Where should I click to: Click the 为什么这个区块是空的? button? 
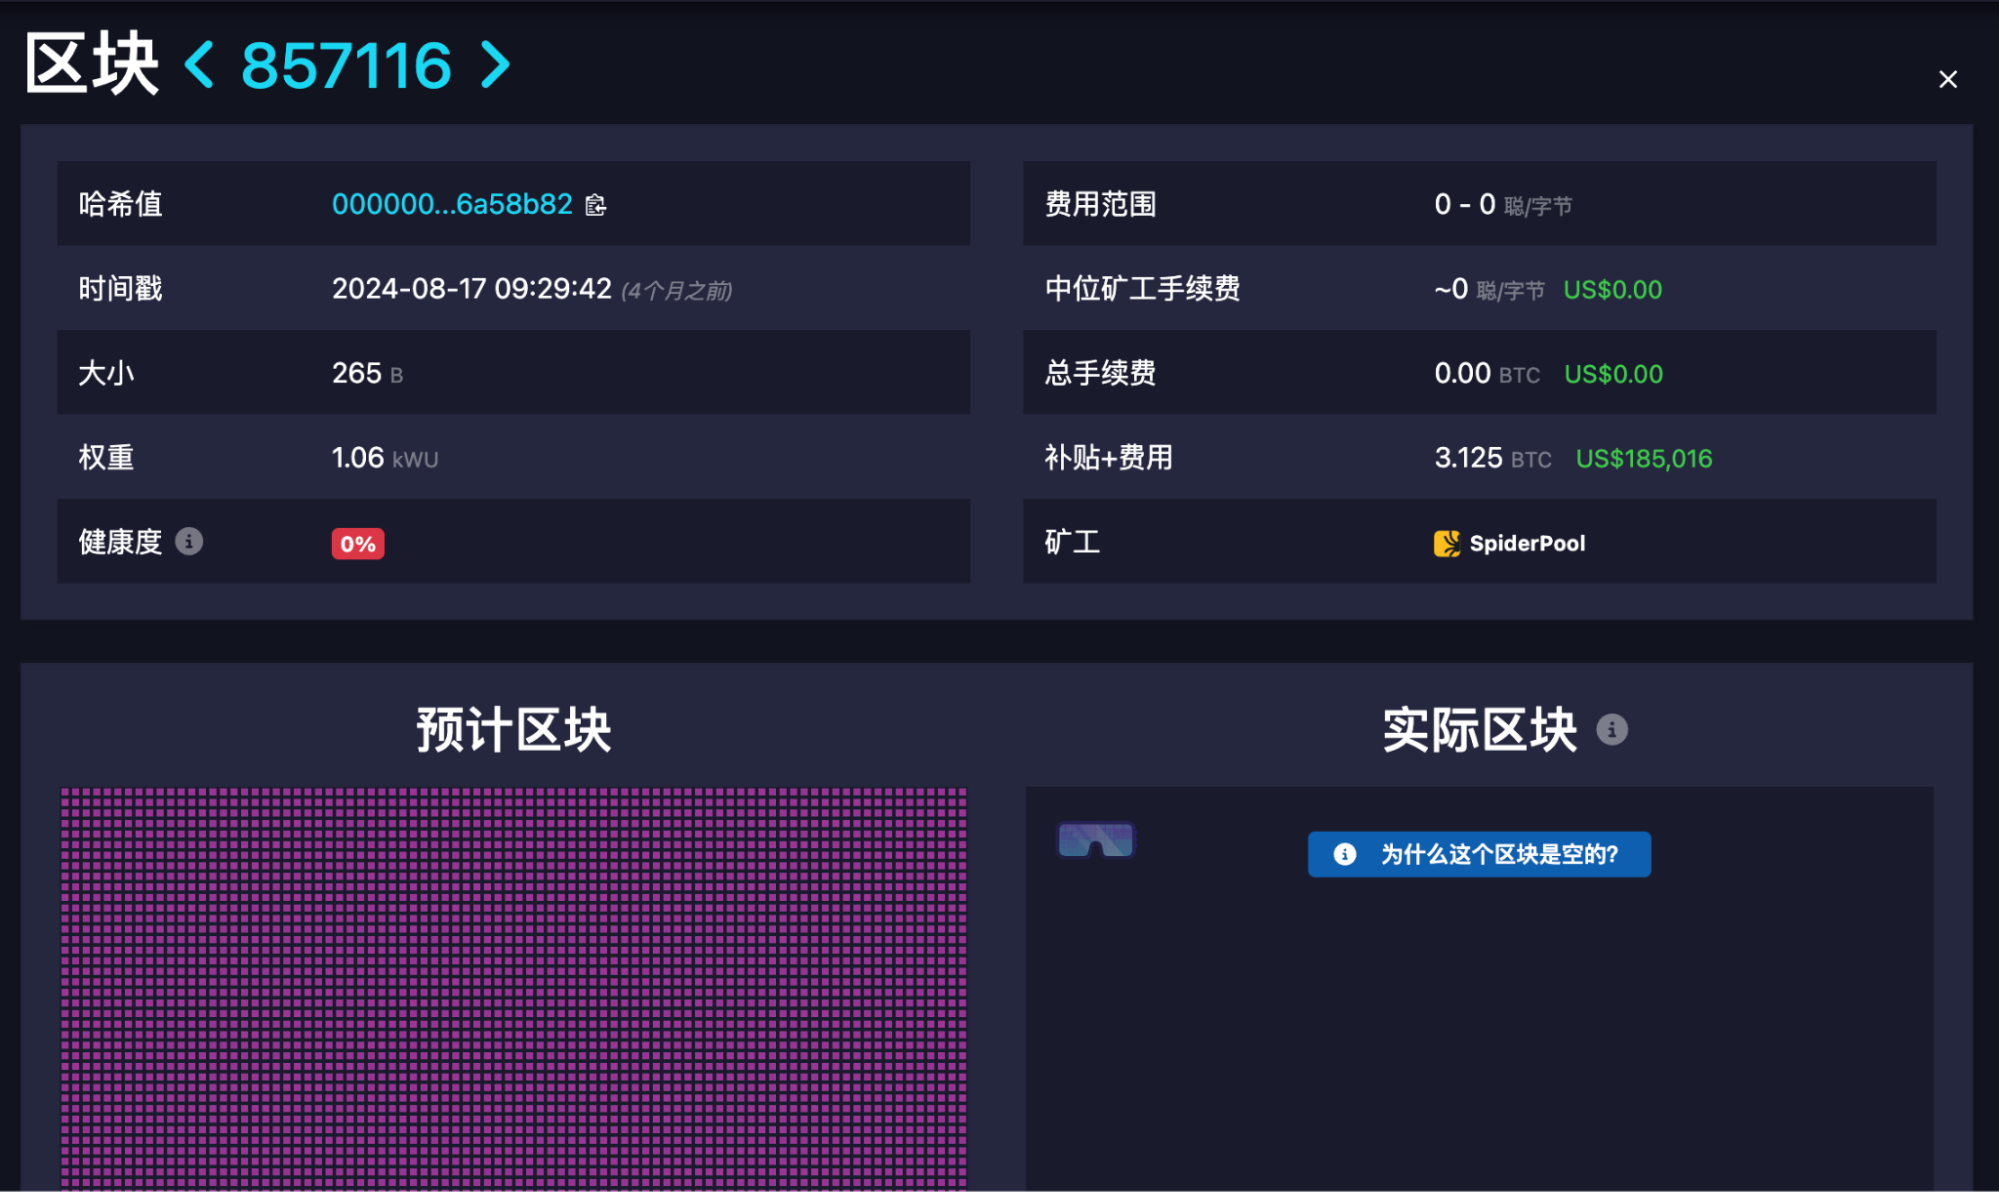pyautogui.click(x=1479, y=854)
